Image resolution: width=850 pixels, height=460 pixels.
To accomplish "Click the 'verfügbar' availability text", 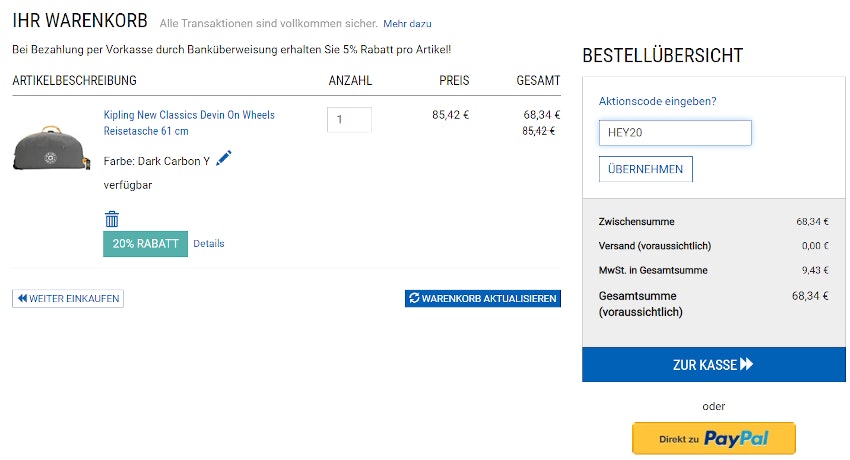I will pyautogui.click(x=128, y=185).
